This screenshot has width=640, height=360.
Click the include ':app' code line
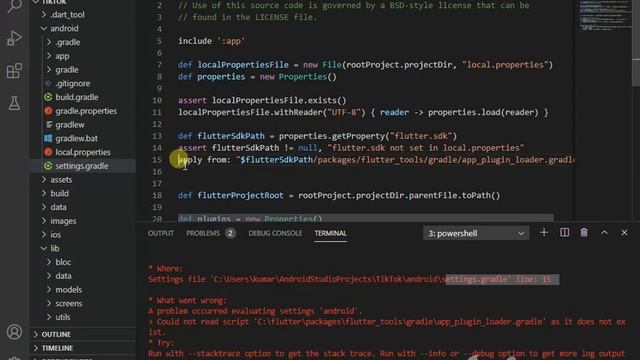pos(211,41)
